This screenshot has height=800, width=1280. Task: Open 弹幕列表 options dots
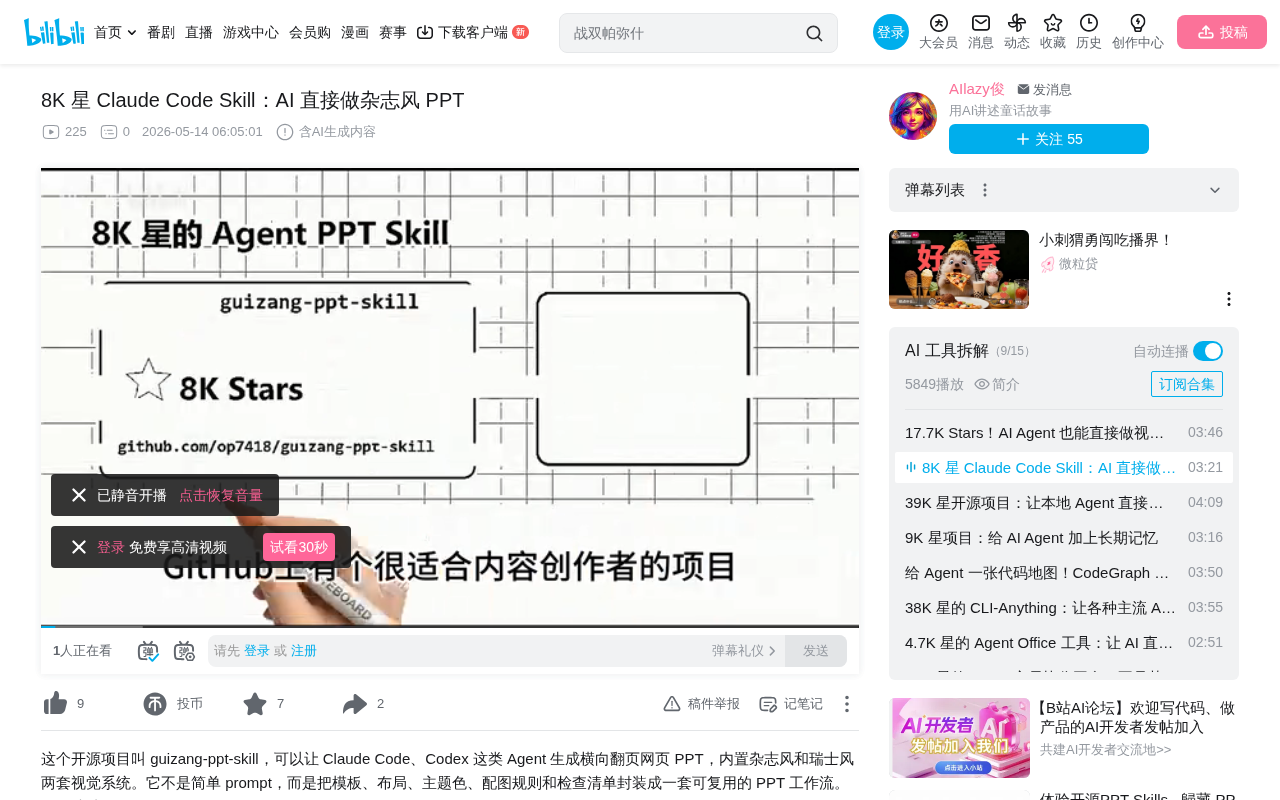pyautogui.click(x=985, y=190)
